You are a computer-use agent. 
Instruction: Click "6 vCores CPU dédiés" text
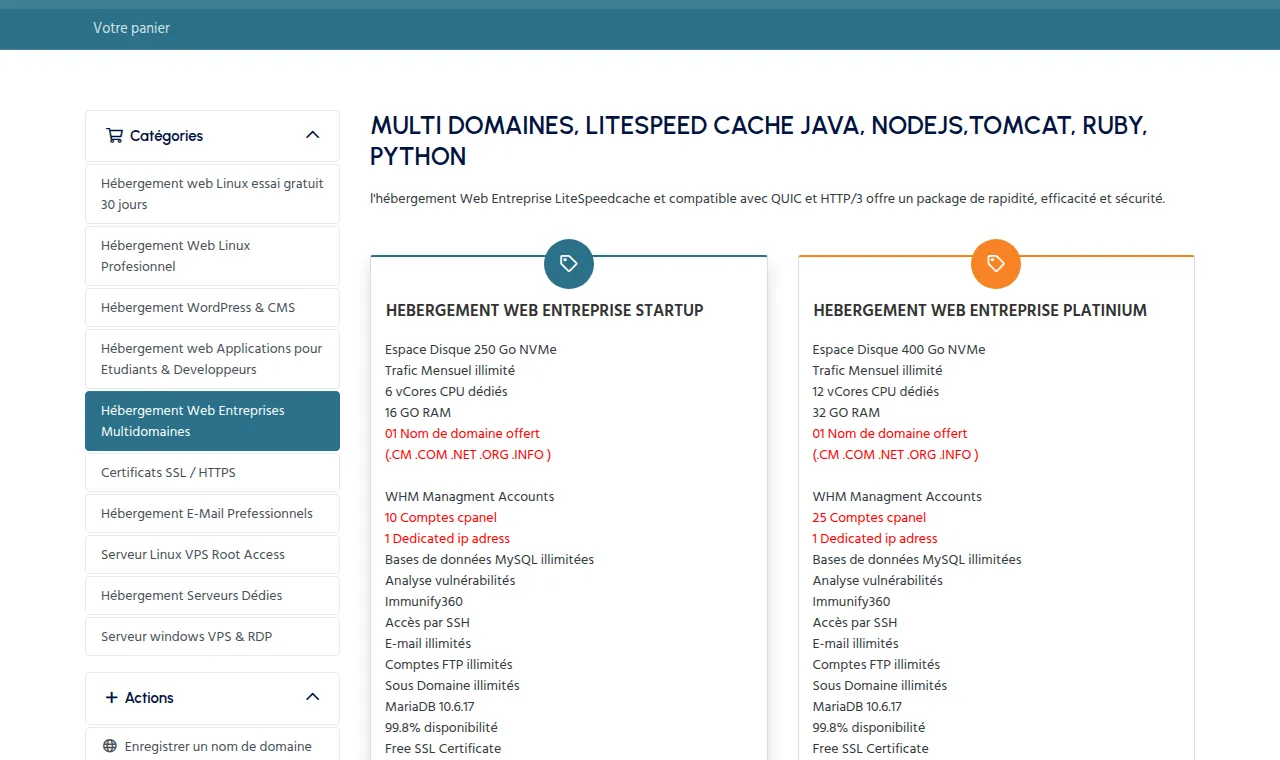pyautogui.click(x=446, y=391)
